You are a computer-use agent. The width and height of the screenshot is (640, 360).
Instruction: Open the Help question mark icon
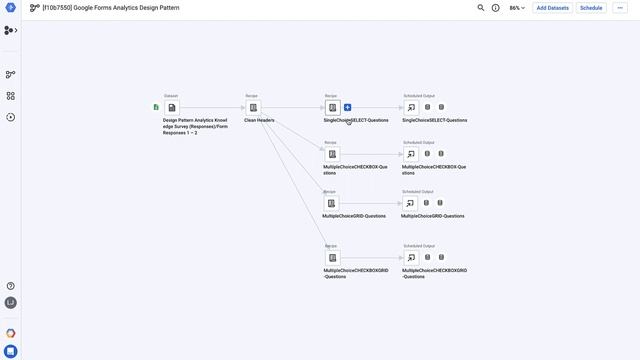[x=11, y=286]
